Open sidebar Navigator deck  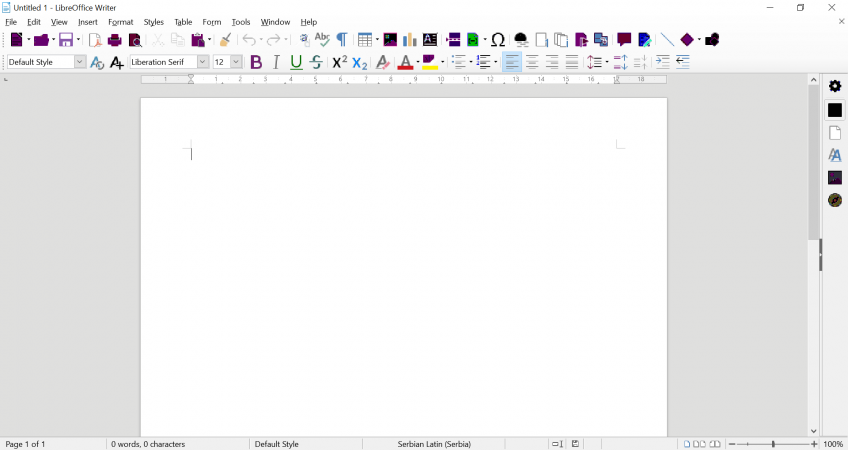(834, 200)
